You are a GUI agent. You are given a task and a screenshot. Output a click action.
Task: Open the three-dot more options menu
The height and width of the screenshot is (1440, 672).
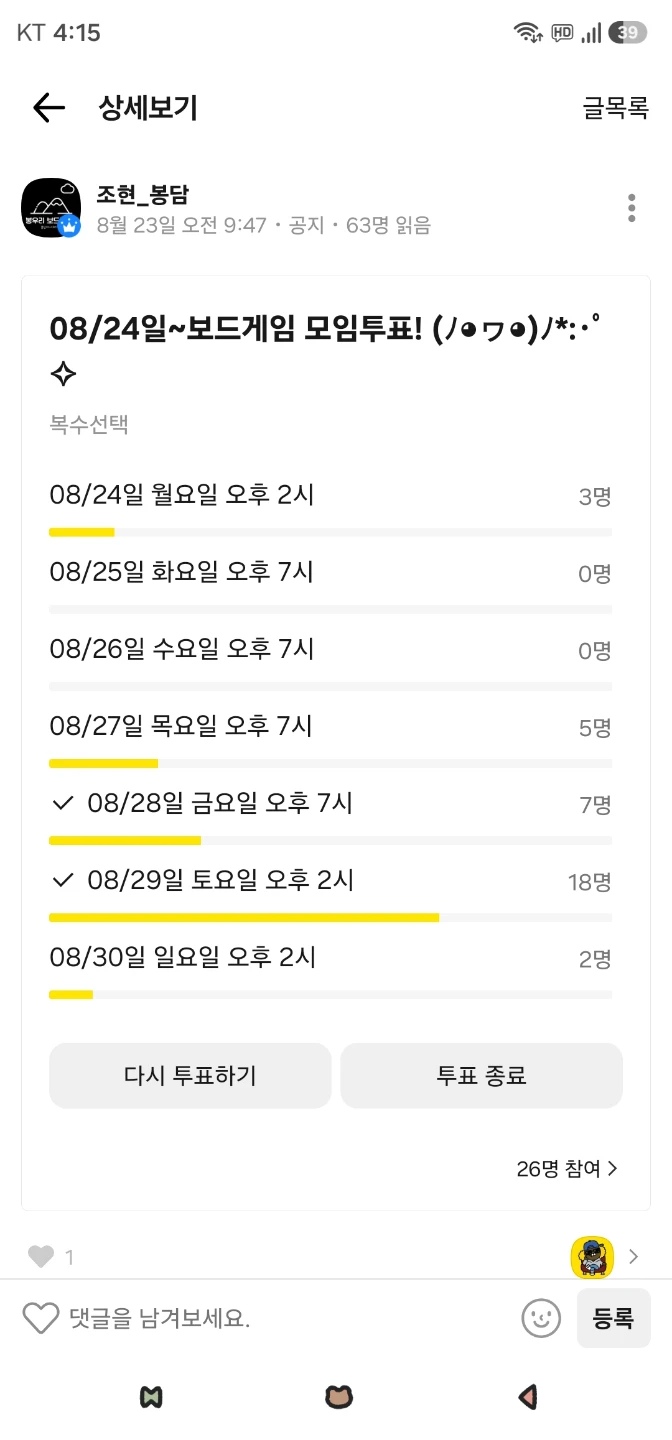tap(631, 208)
